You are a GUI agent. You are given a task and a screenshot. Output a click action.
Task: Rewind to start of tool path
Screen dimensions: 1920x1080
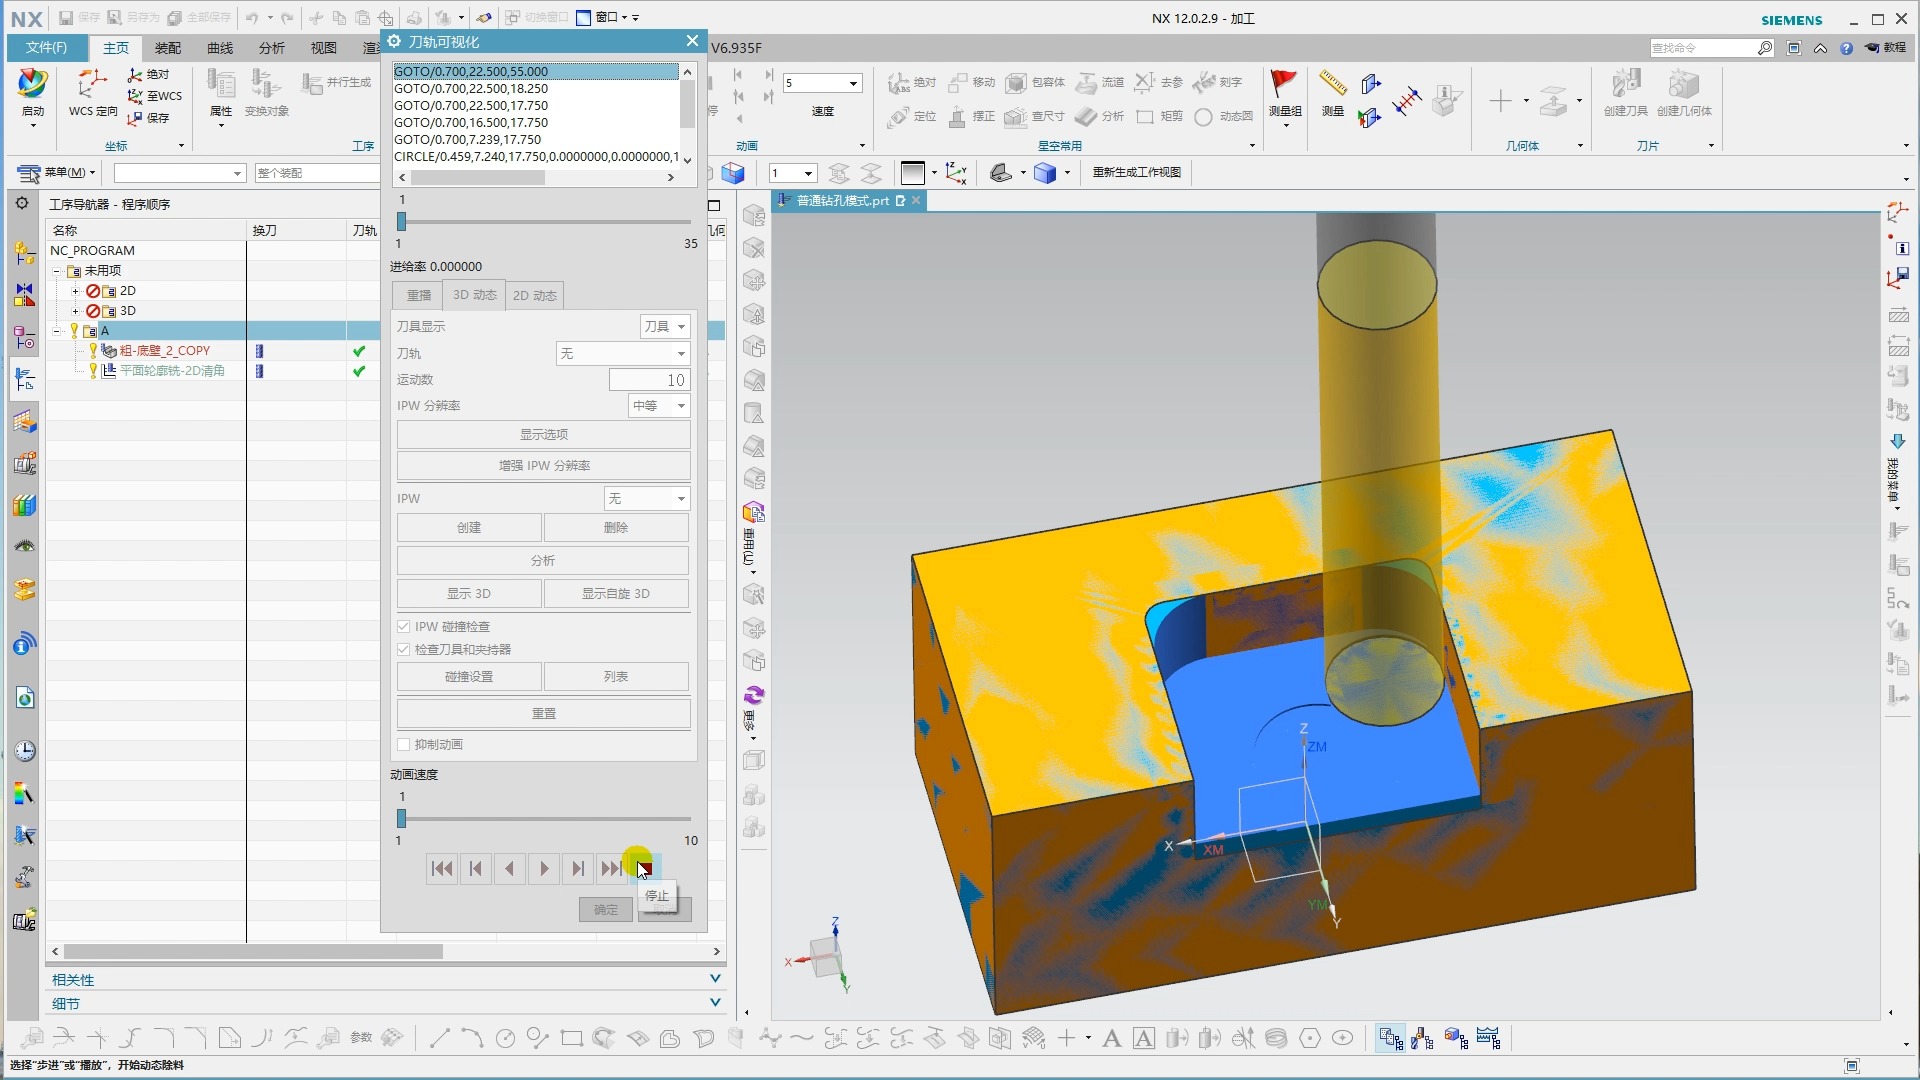click(x=442, y=869)
